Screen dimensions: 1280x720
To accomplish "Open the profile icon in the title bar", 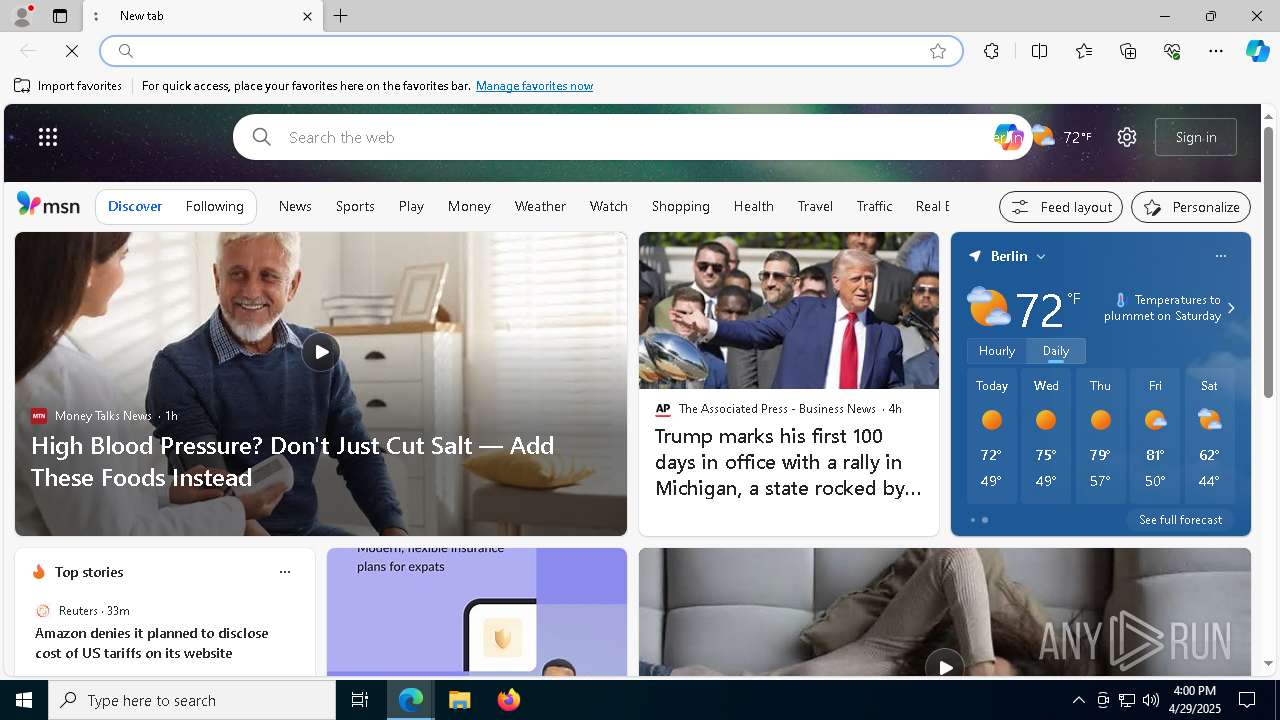I will 21,16.
